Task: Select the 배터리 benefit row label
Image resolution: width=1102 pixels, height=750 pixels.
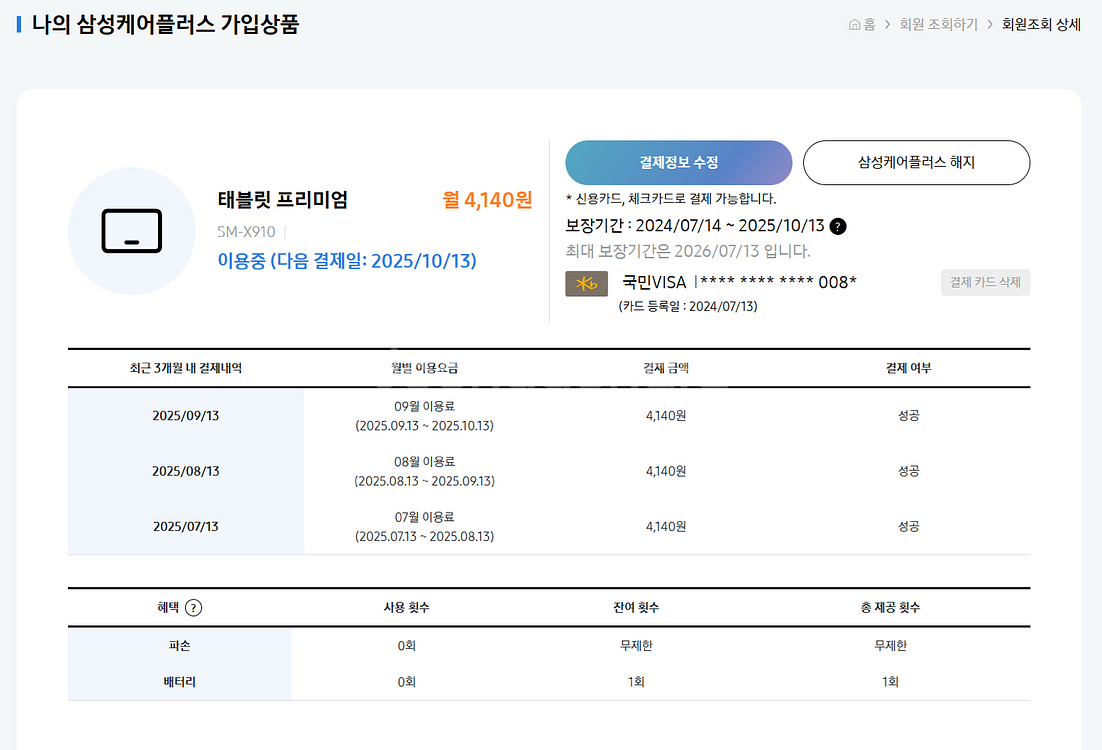Action: tap(179, 682)
